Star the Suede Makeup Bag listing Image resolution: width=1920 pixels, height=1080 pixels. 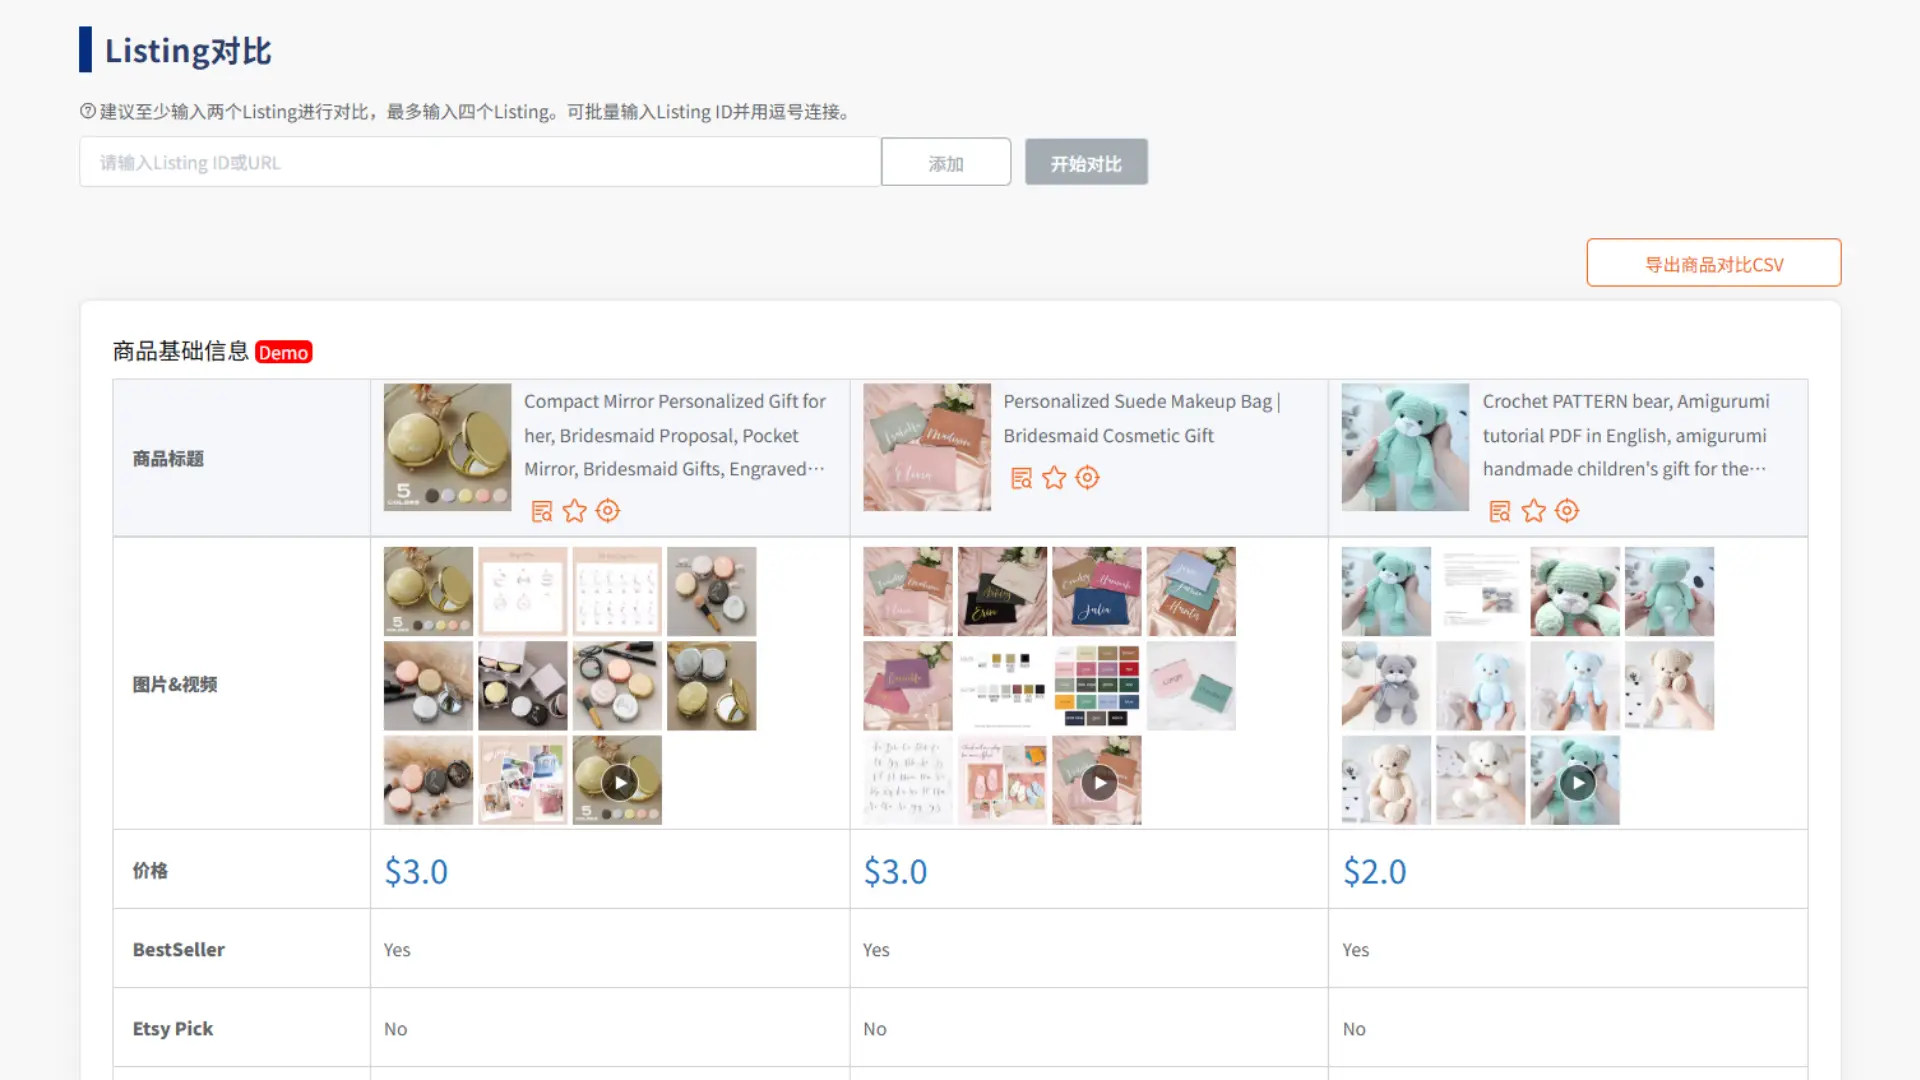[1054, 478]
